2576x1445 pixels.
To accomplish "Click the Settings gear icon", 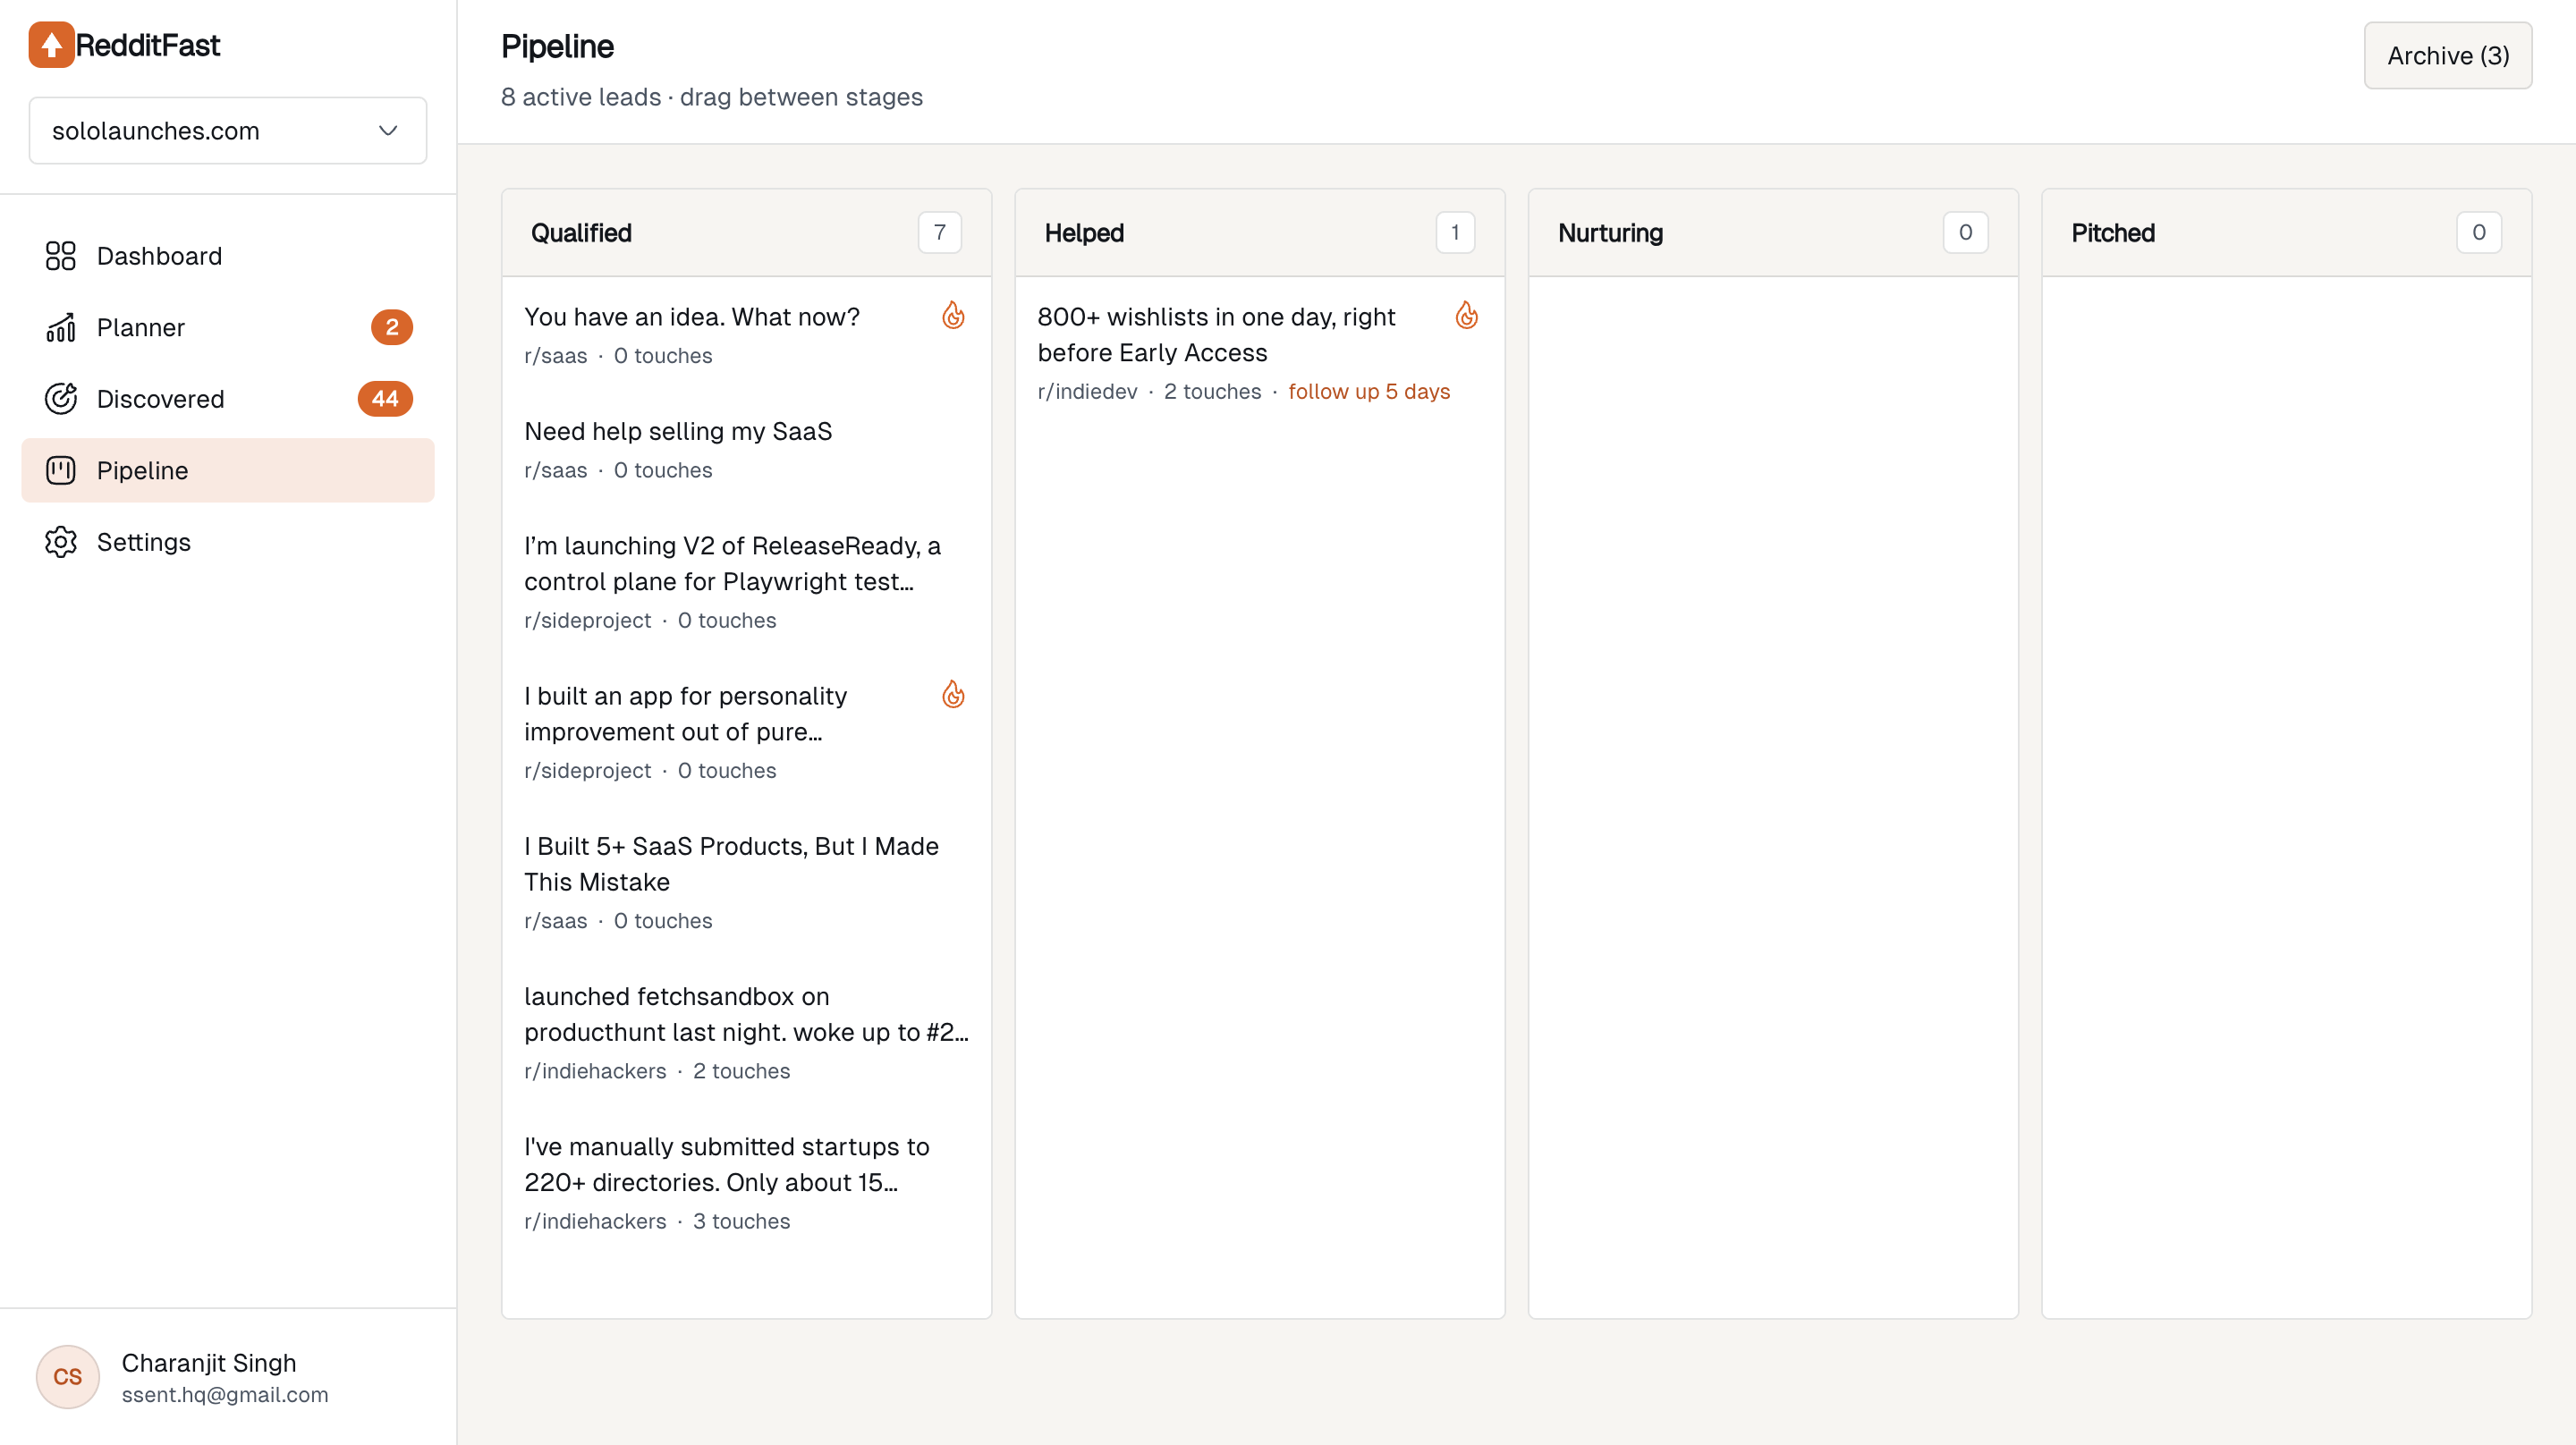I will (61, 542).
